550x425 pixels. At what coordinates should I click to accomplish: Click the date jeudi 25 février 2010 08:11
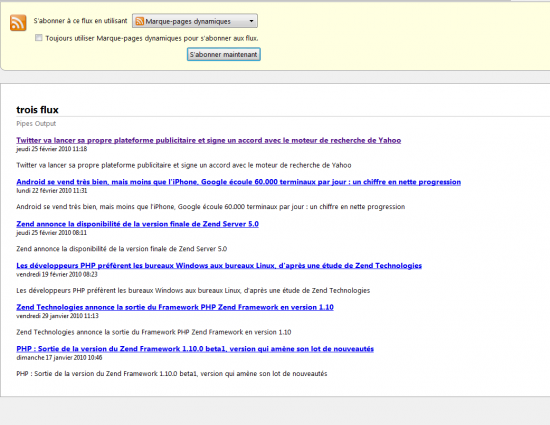52,232
